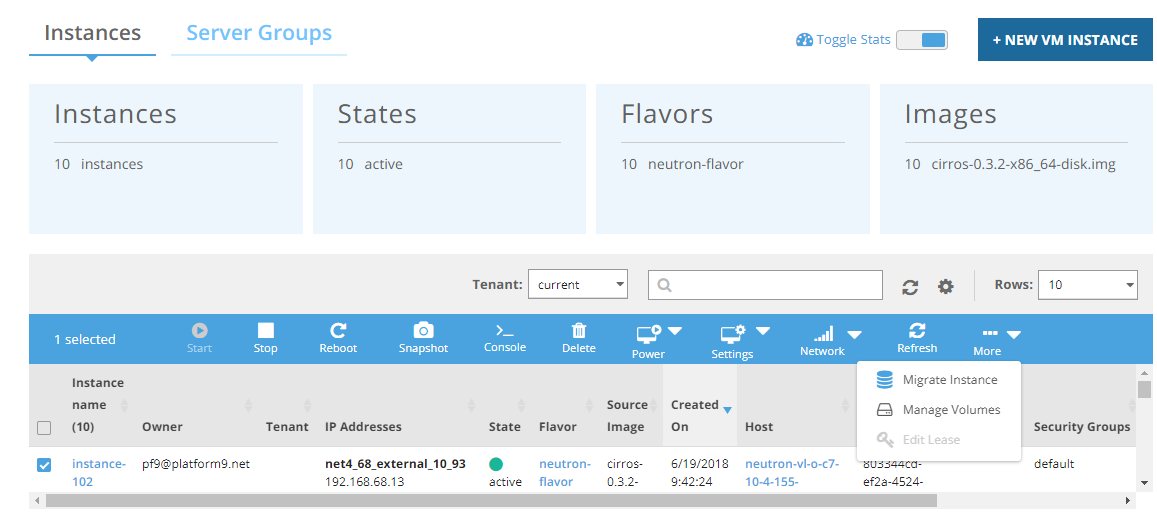
Task: Click the horizontal table scrollbar
Action: coord(500,500)
